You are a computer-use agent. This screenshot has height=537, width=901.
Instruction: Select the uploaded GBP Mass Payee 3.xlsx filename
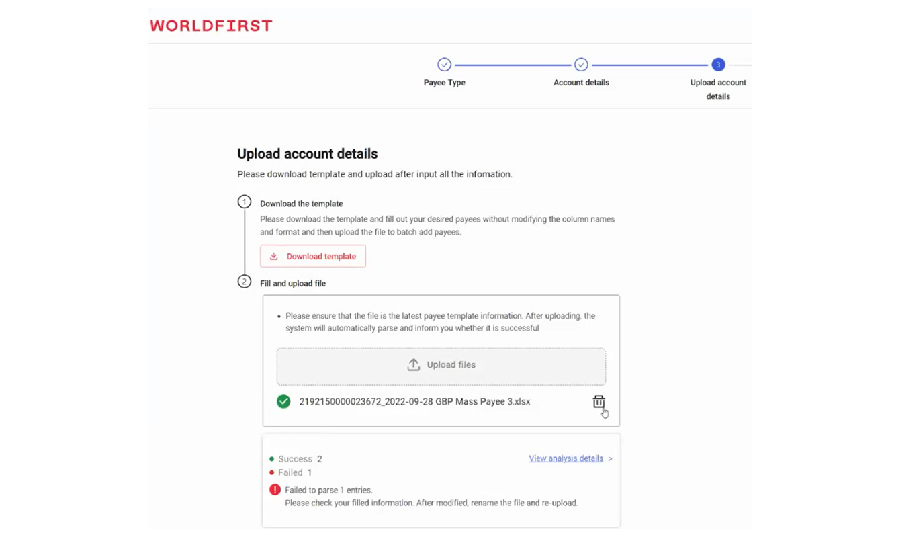pos(414,402)
